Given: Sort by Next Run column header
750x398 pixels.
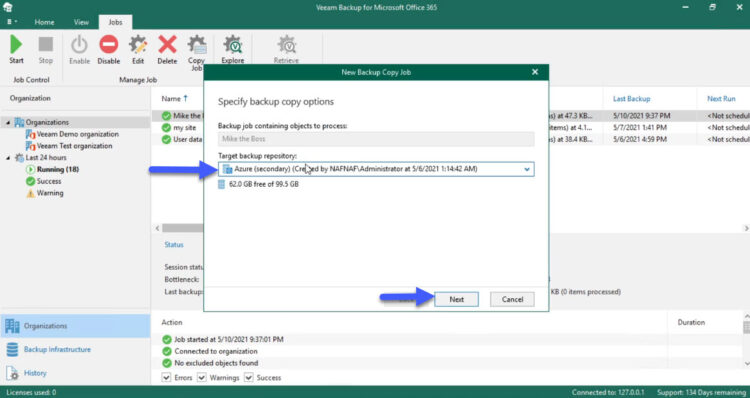Looking at the screenshot, I should coord(721,99).
